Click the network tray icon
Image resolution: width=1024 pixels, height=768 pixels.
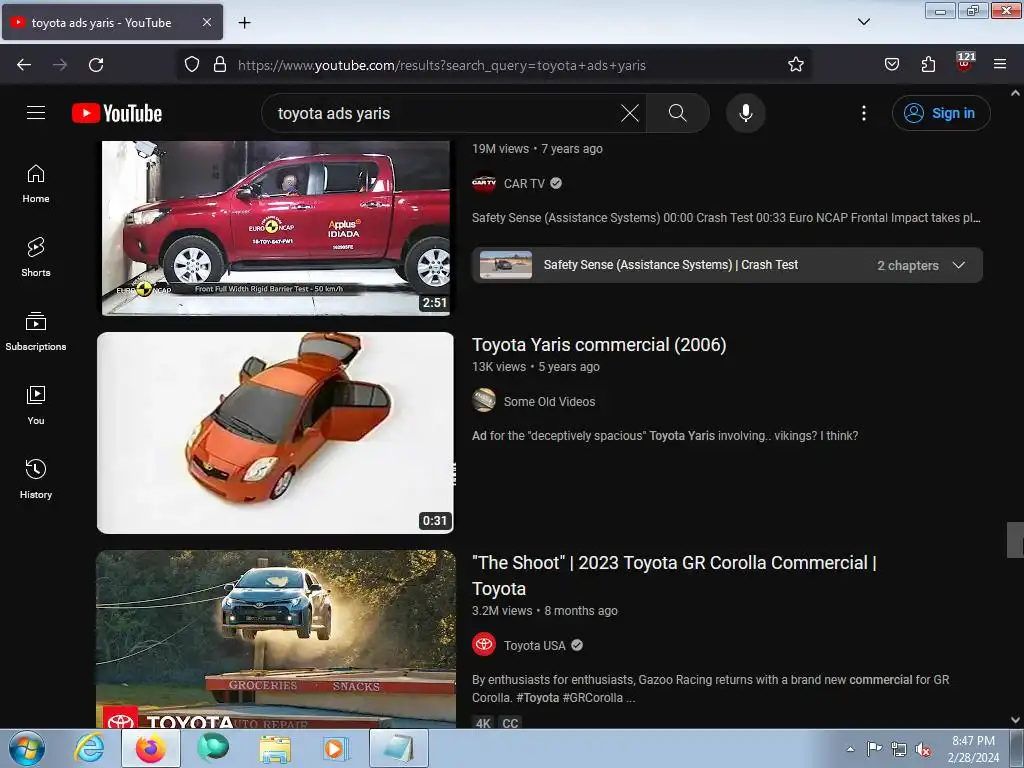[x=899, y=749]
